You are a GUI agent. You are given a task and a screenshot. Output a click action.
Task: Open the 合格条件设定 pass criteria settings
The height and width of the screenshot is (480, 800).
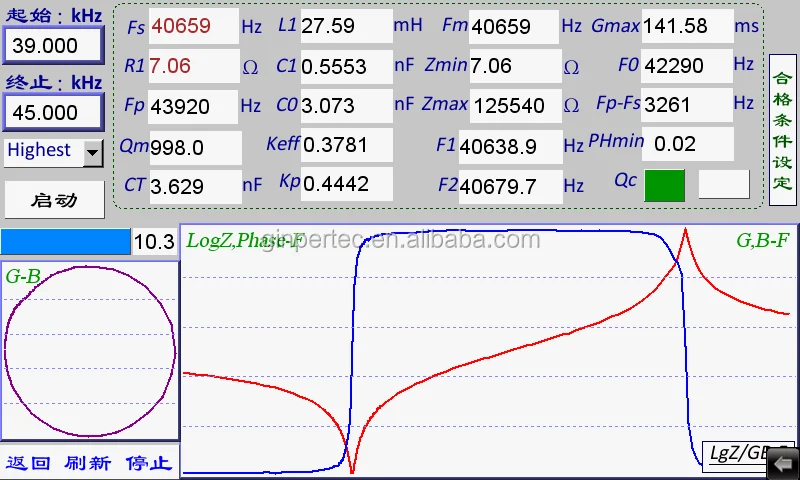(783, 130)
